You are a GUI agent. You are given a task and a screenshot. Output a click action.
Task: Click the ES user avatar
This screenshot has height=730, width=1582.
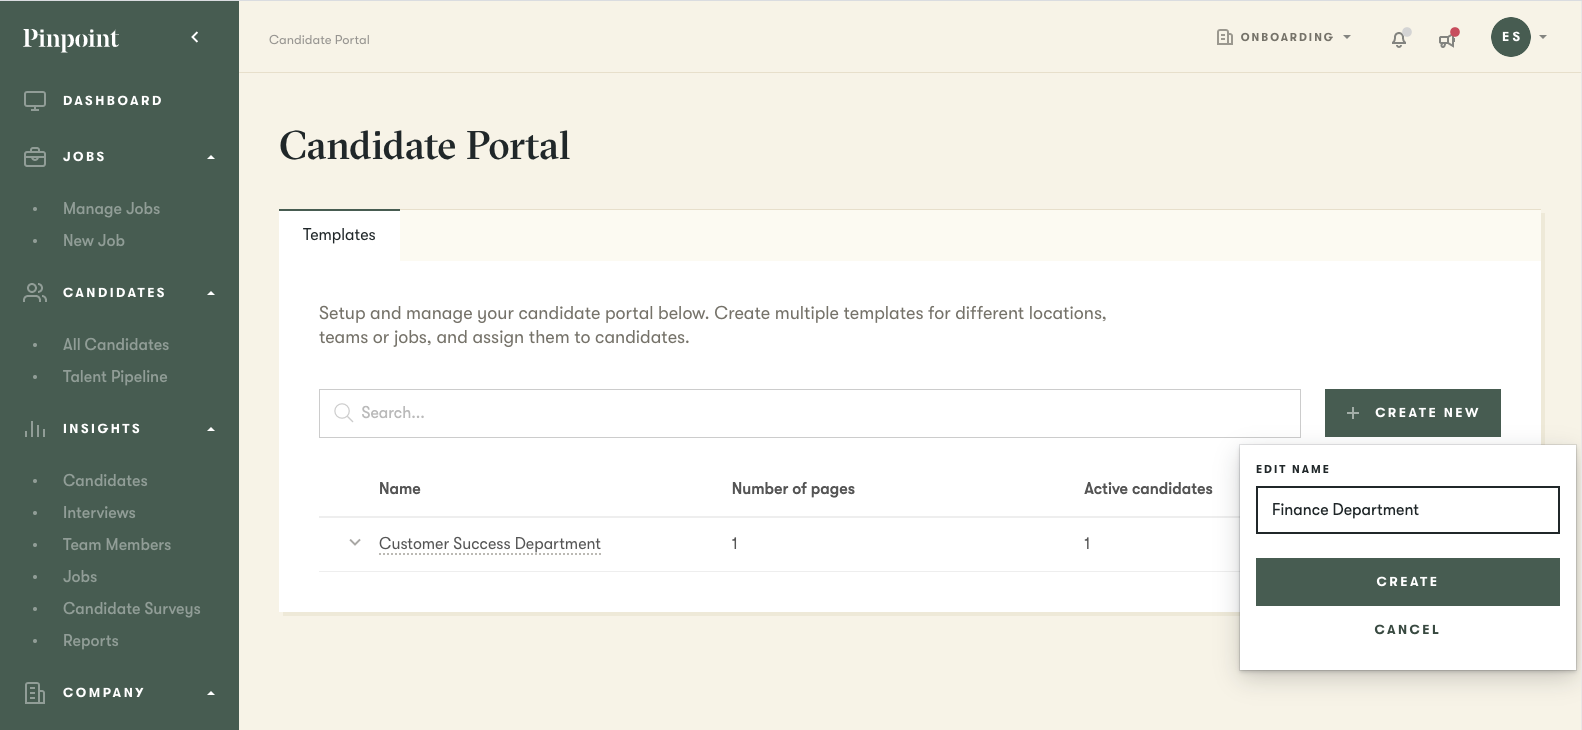click(1510, 37)
